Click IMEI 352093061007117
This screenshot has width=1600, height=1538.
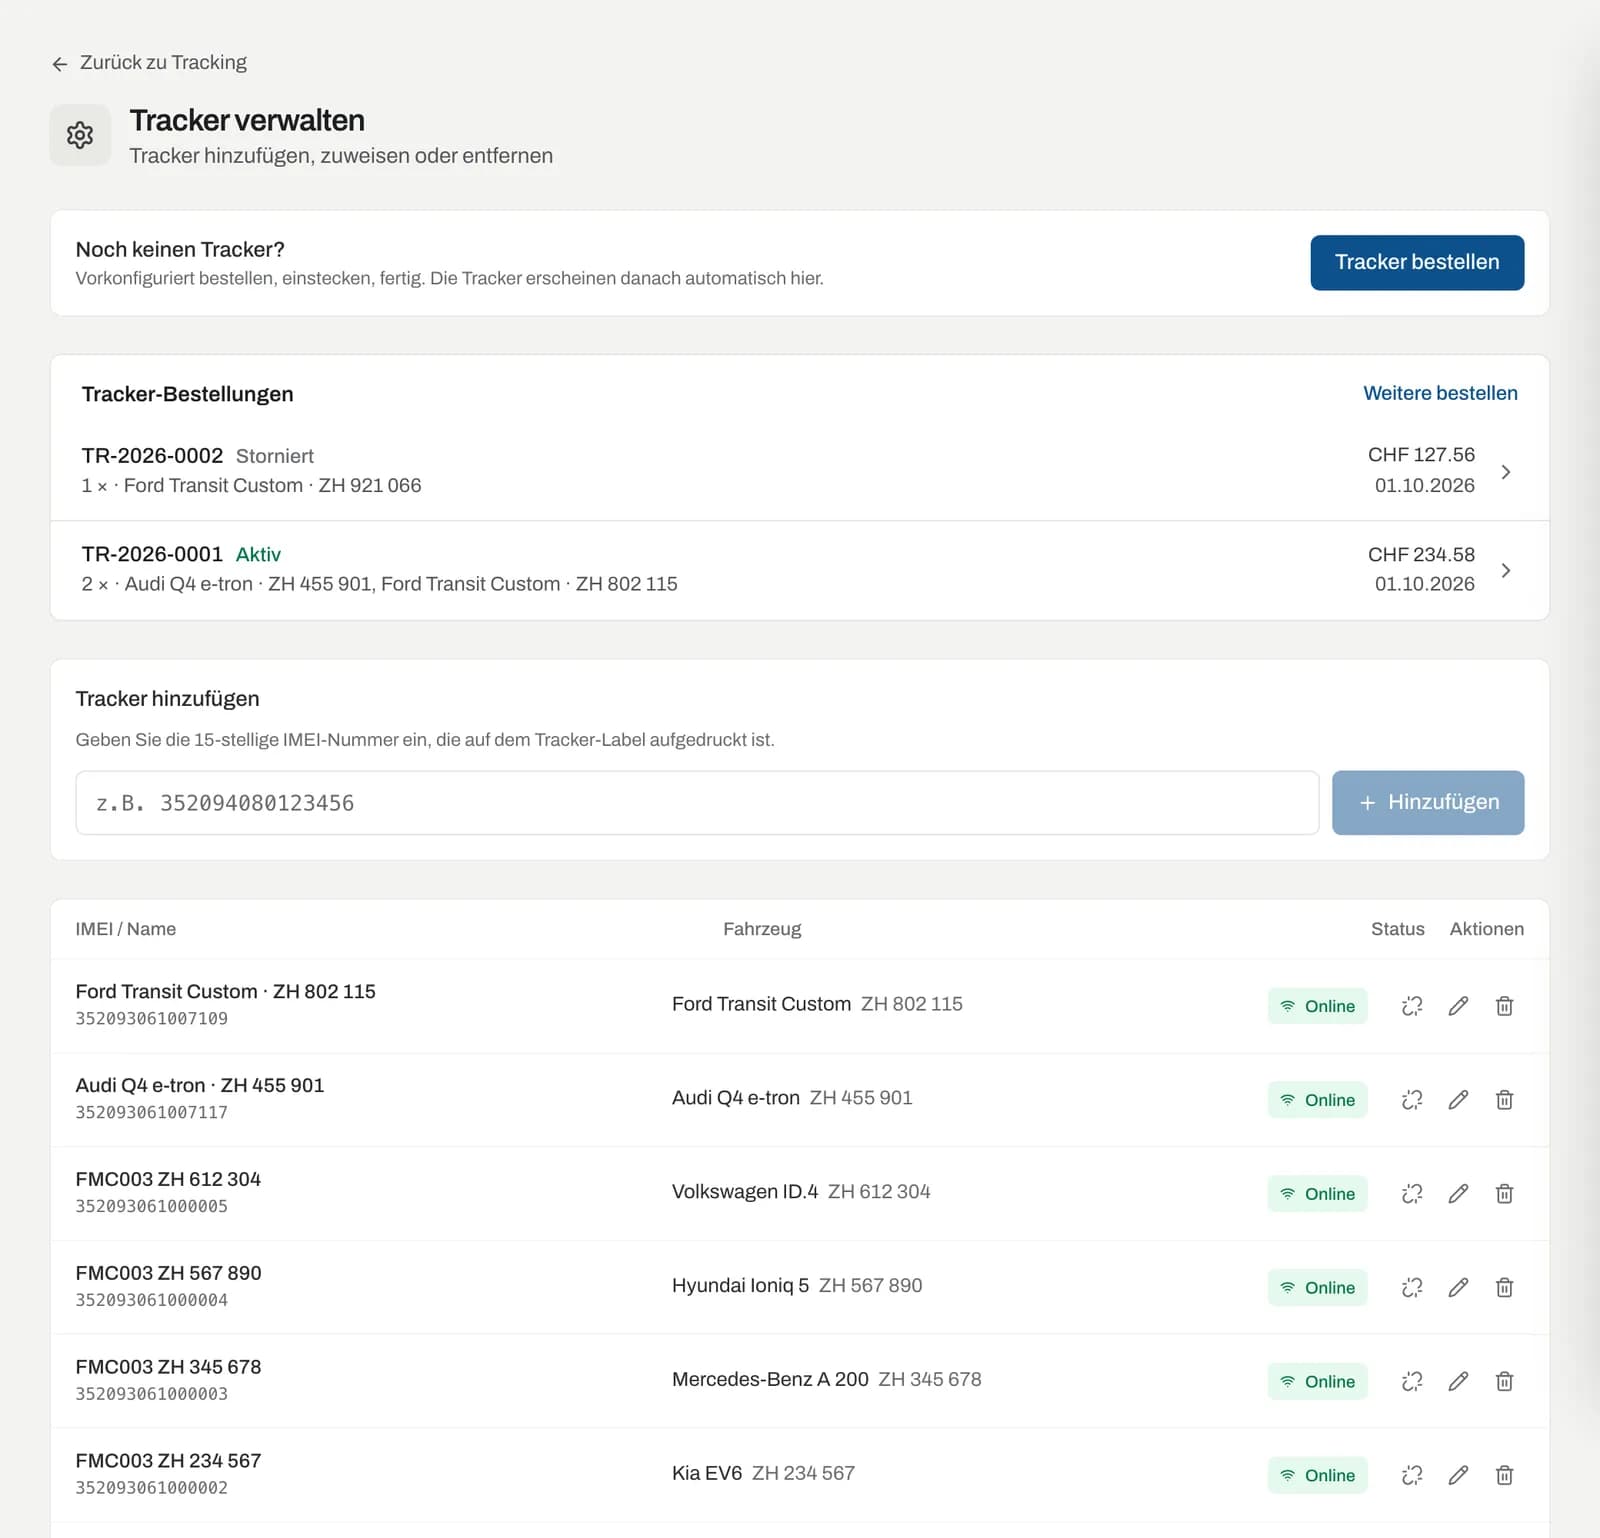pos(152,1112)
